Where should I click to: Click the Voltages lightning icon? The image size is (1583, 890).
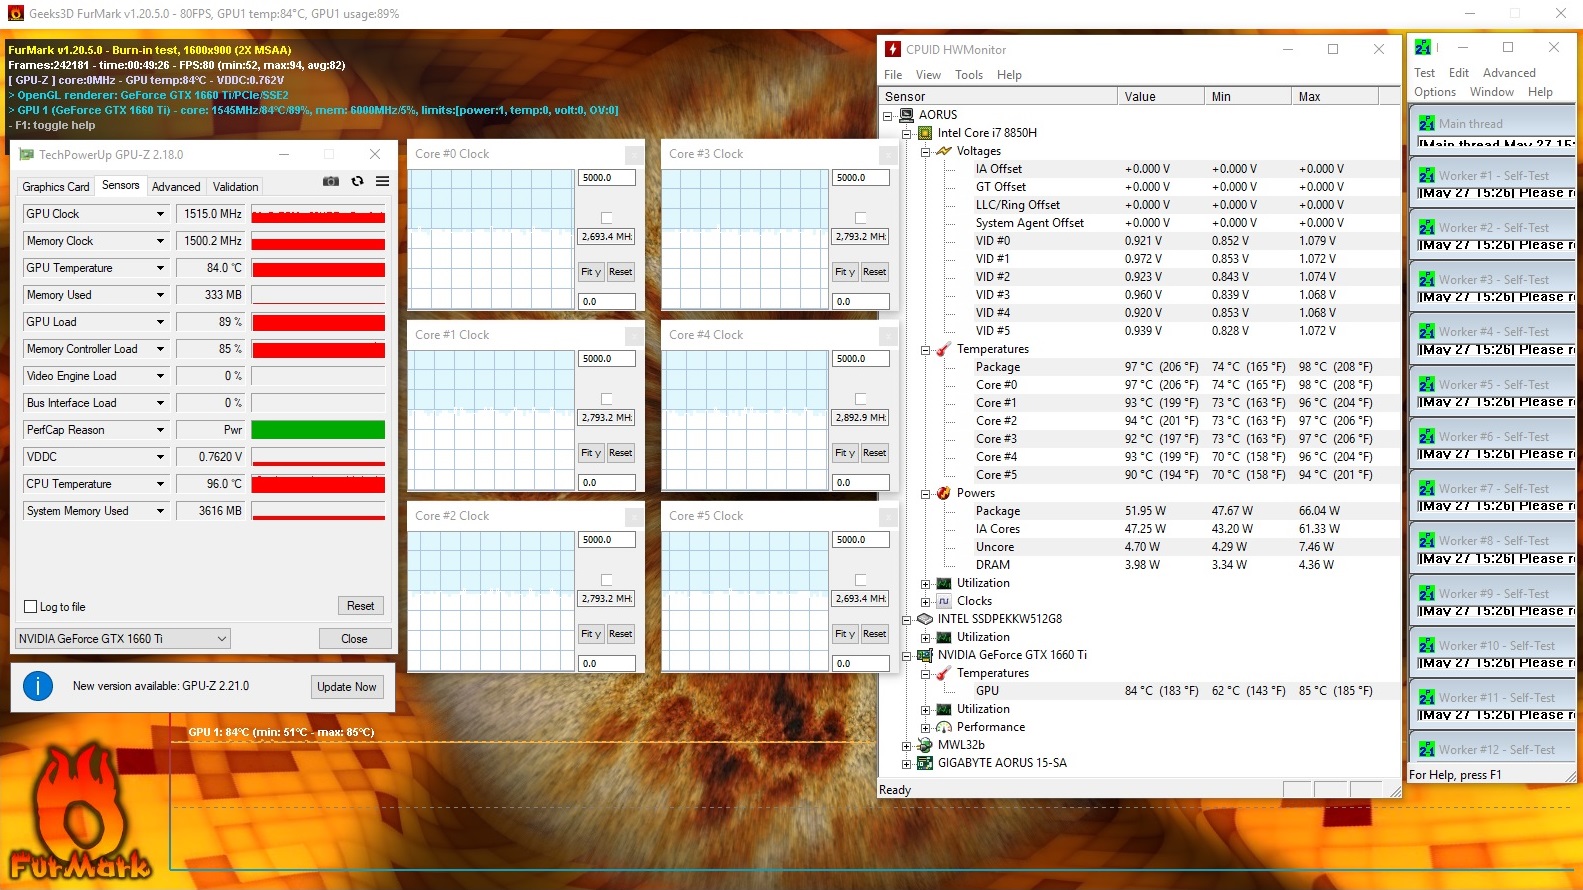(x=944, y=151)
